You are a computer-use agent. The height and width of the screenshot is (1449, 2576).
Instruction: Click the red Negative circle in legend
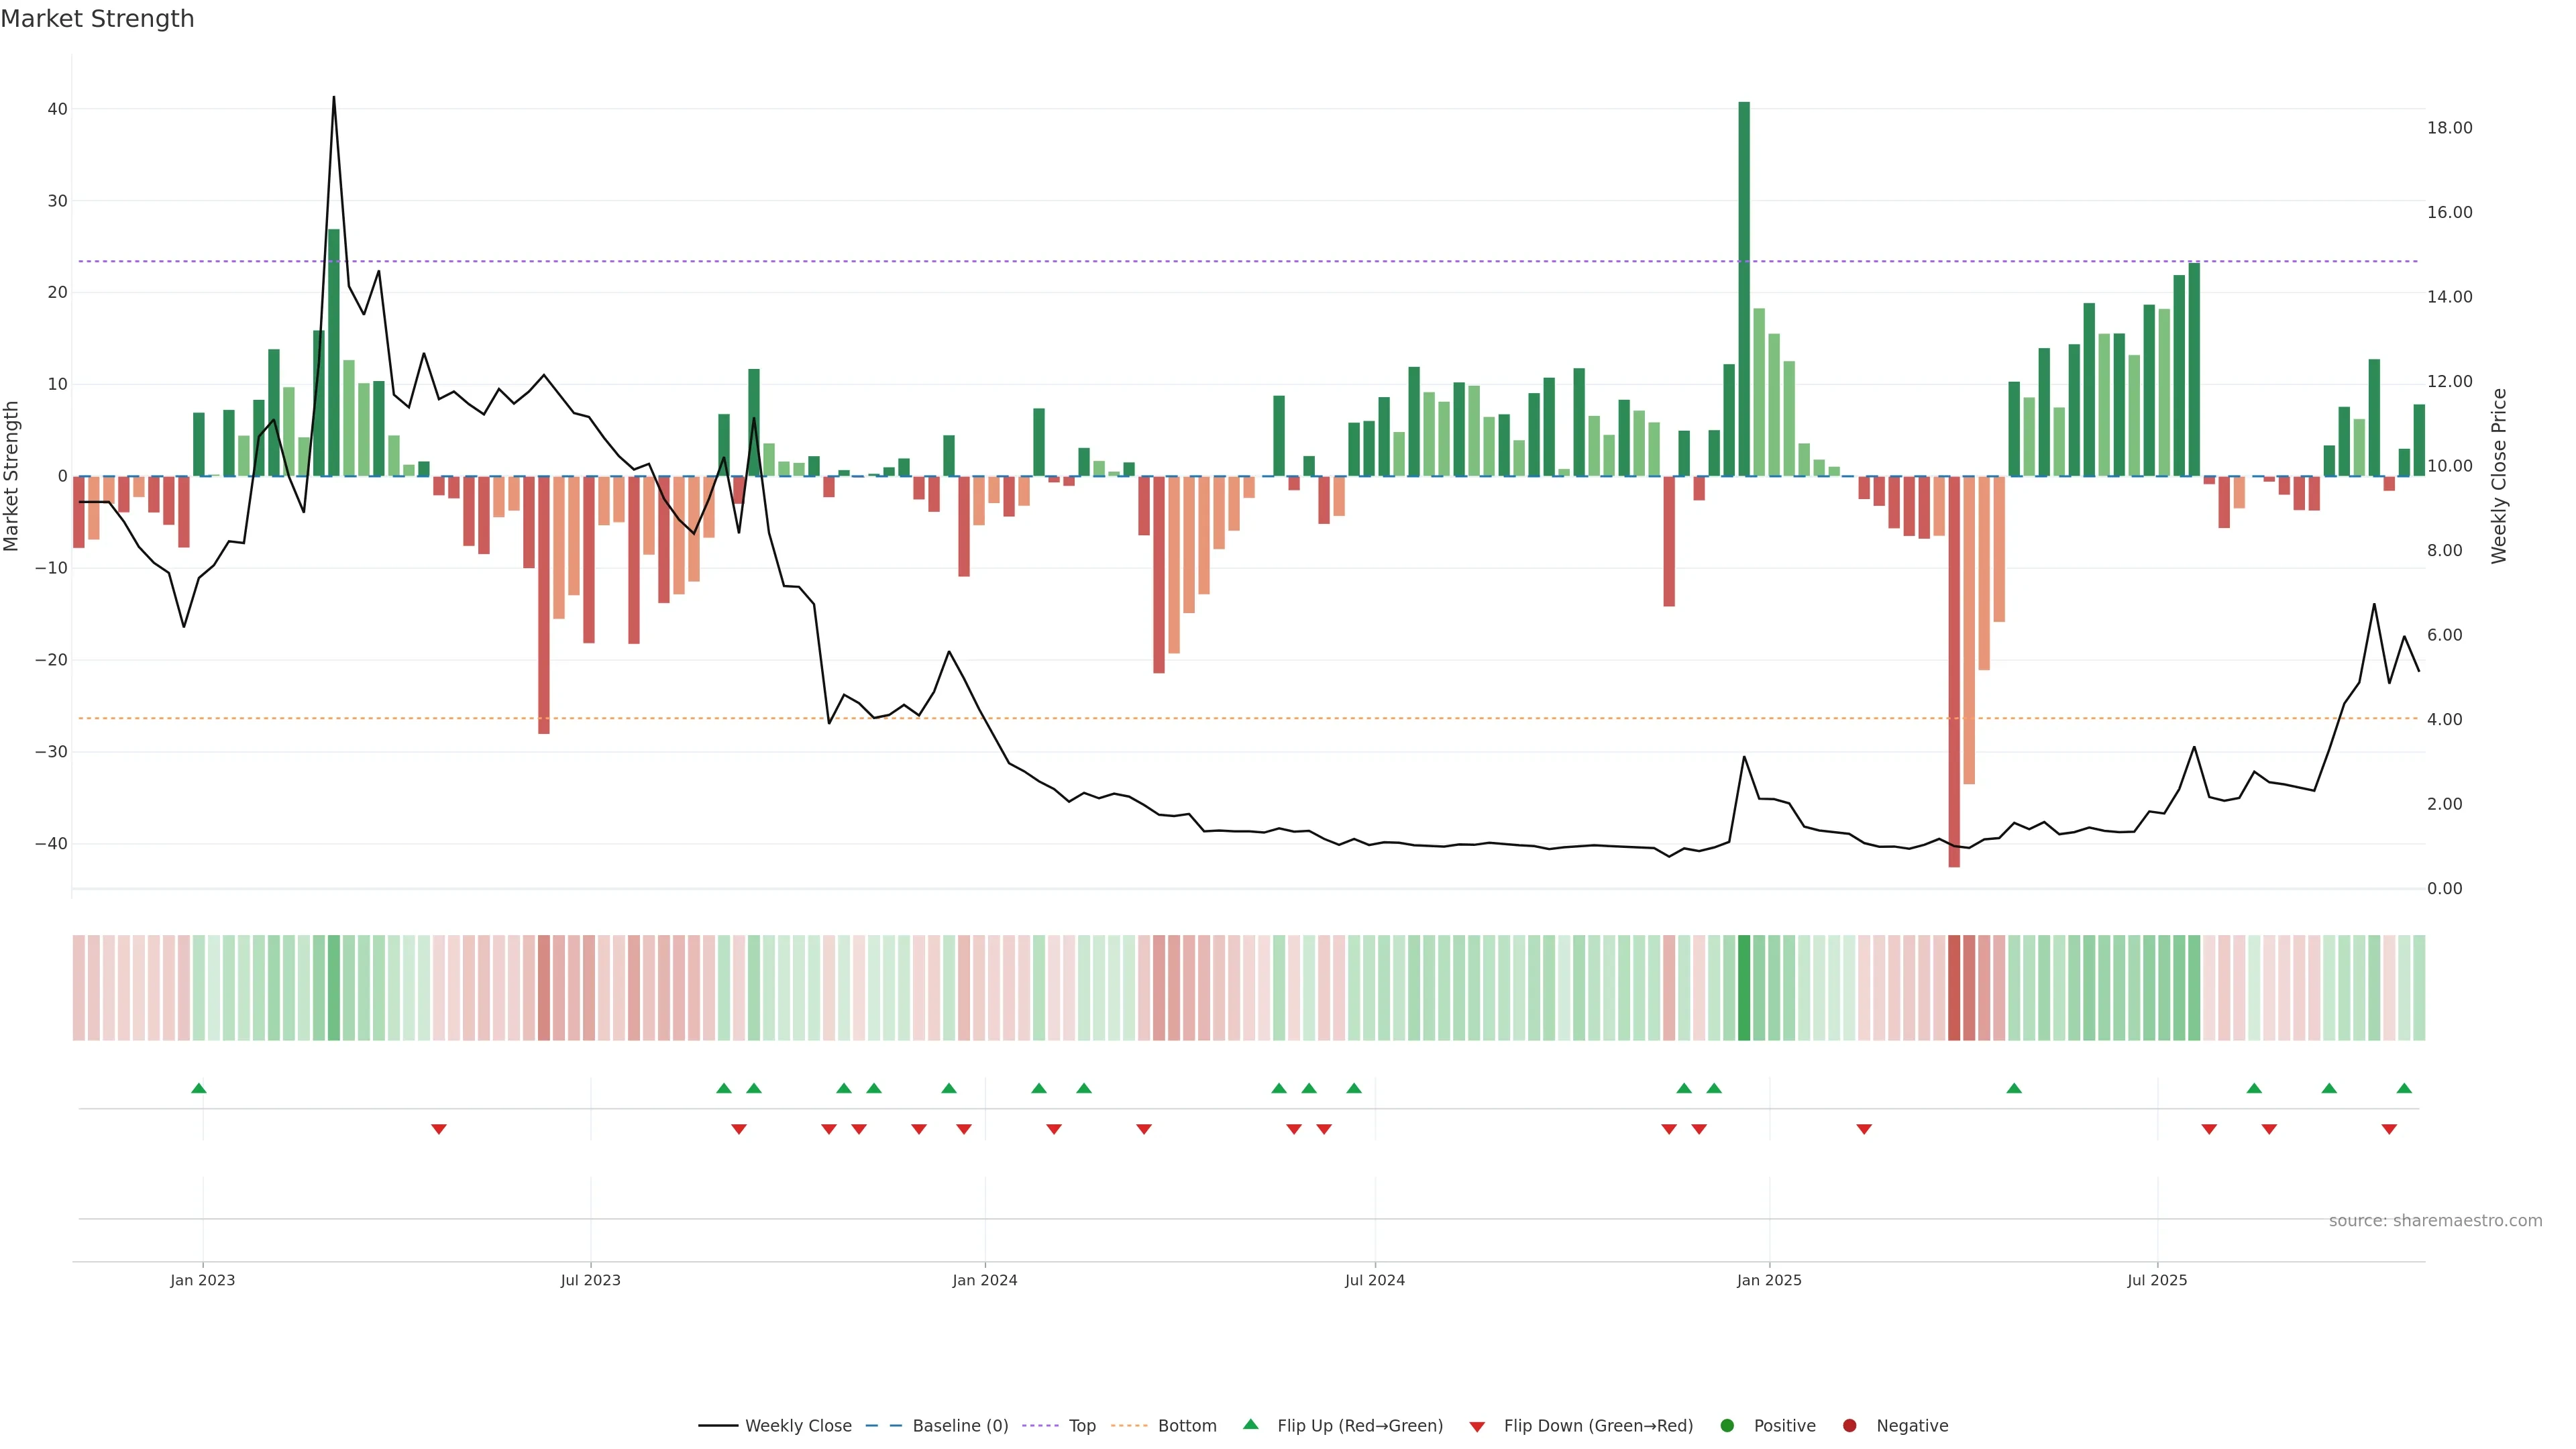tap(1849, 1426)
